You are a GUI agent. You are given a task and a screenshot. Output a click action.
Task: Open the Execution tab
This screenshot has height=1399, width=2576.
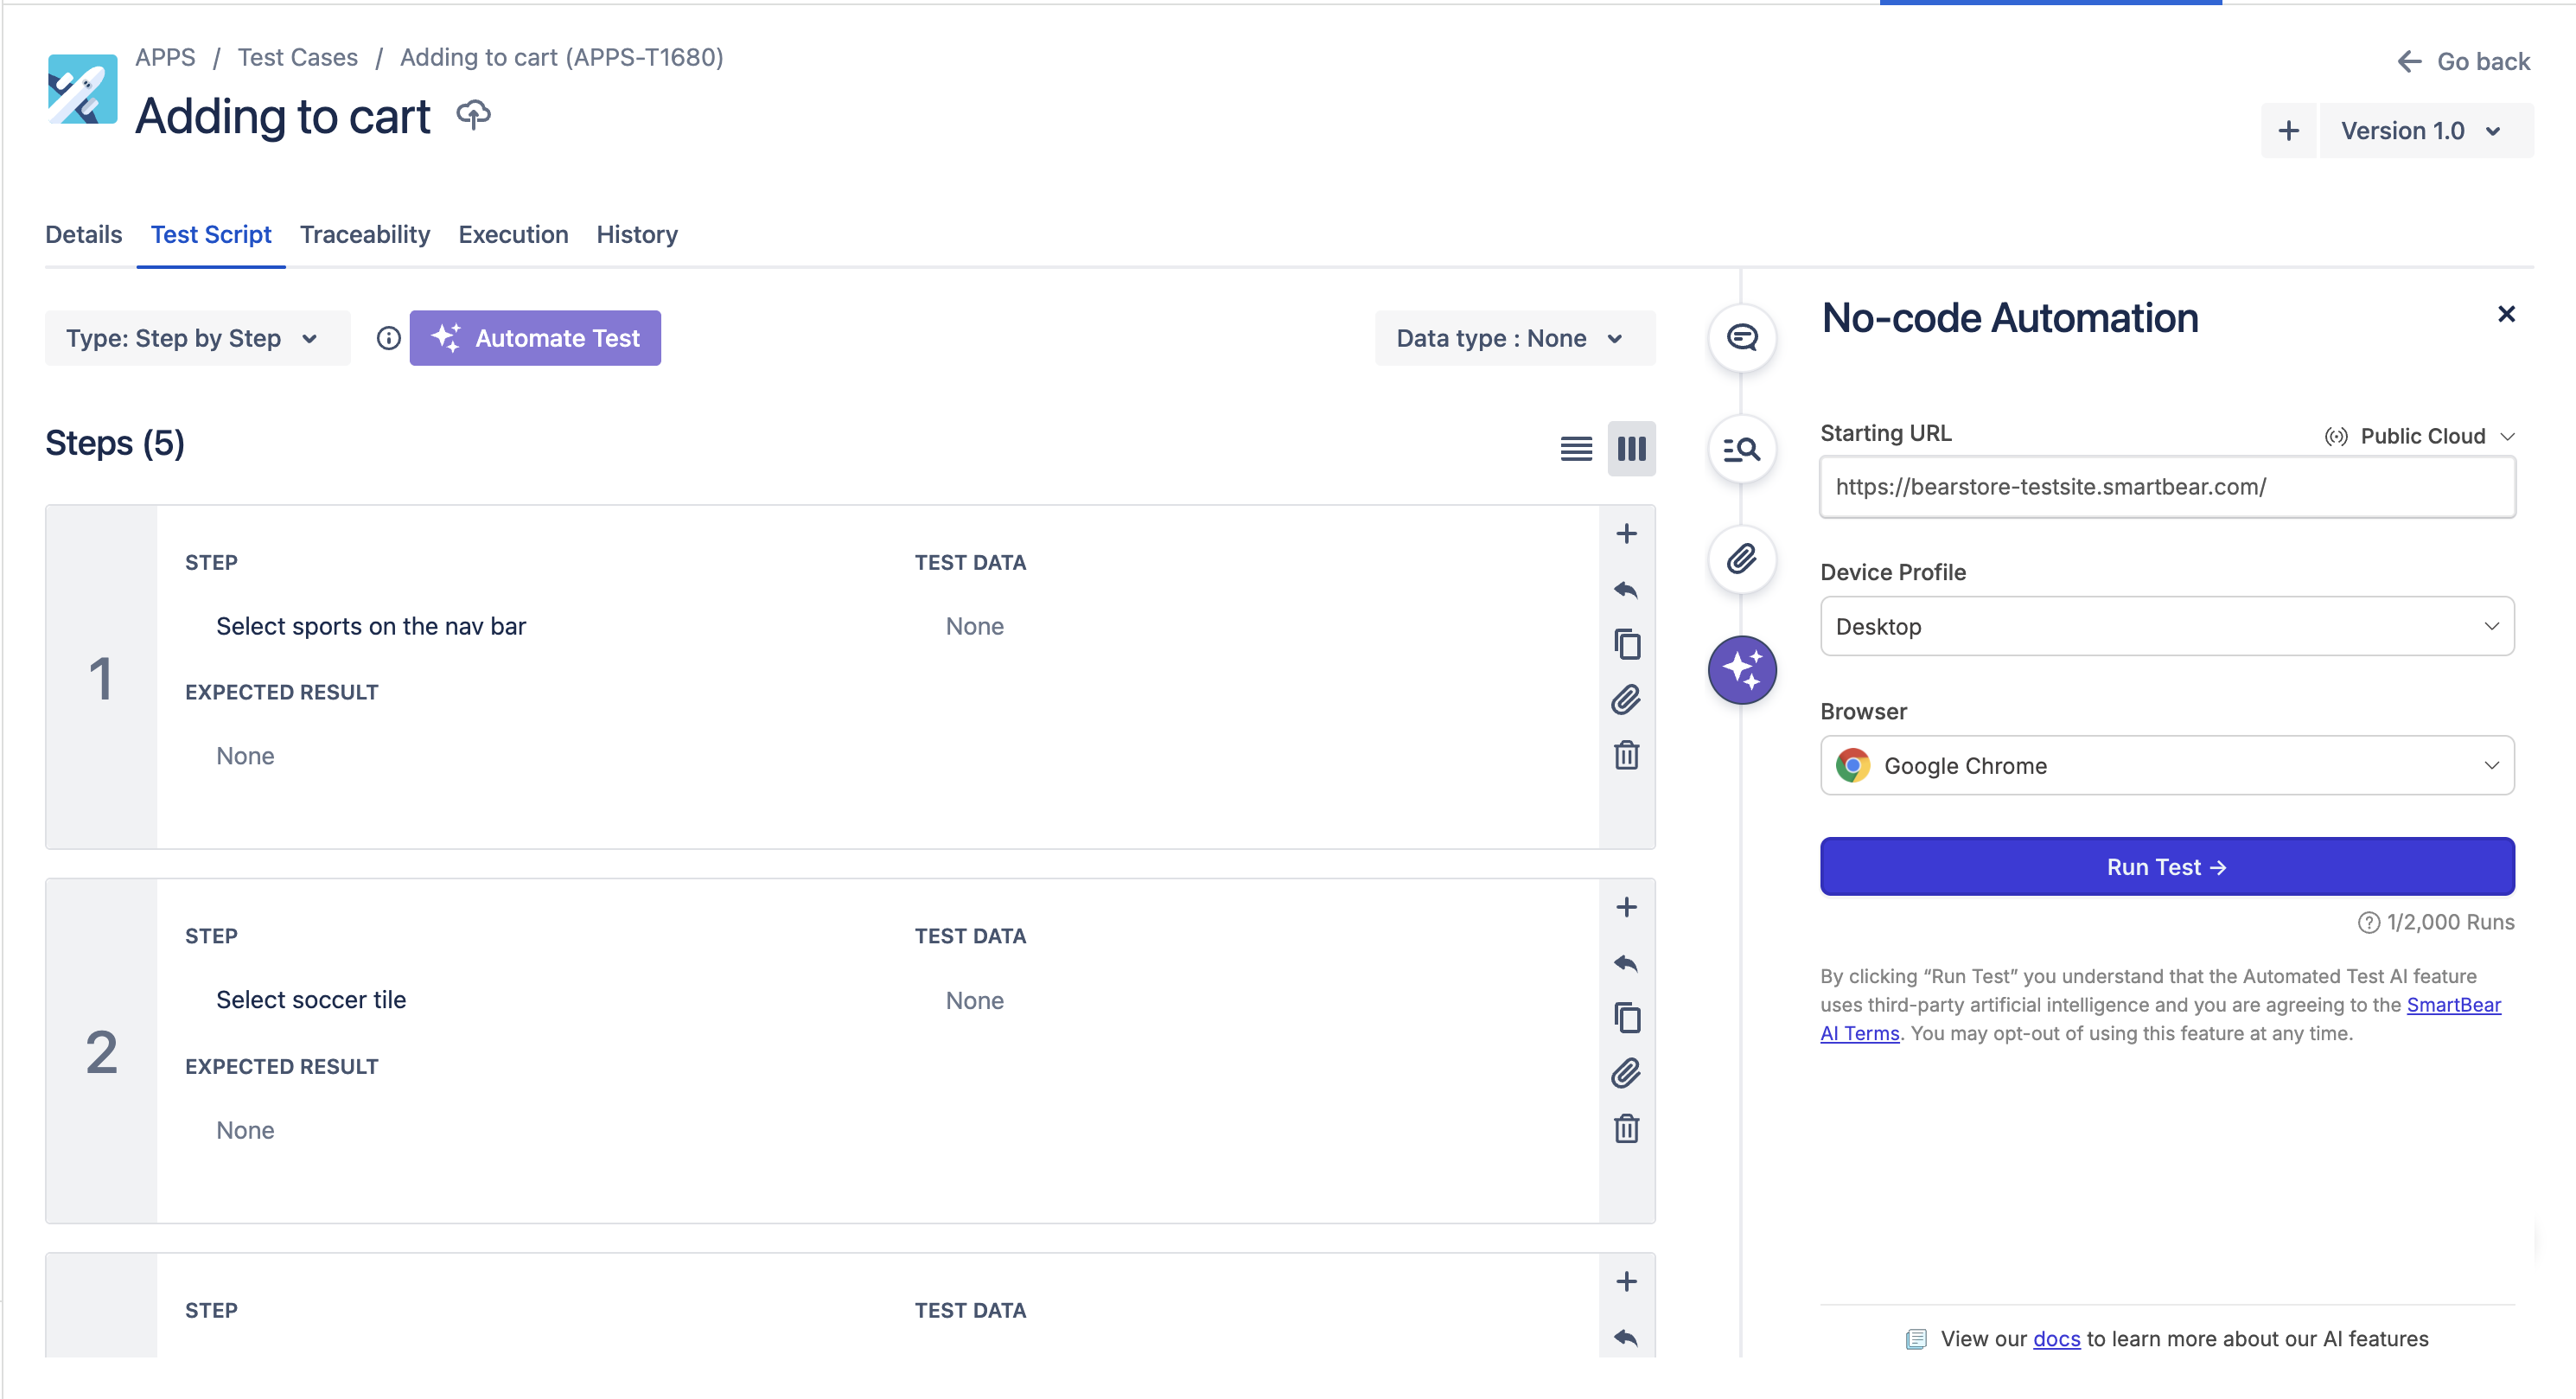(x=513, y=234)
